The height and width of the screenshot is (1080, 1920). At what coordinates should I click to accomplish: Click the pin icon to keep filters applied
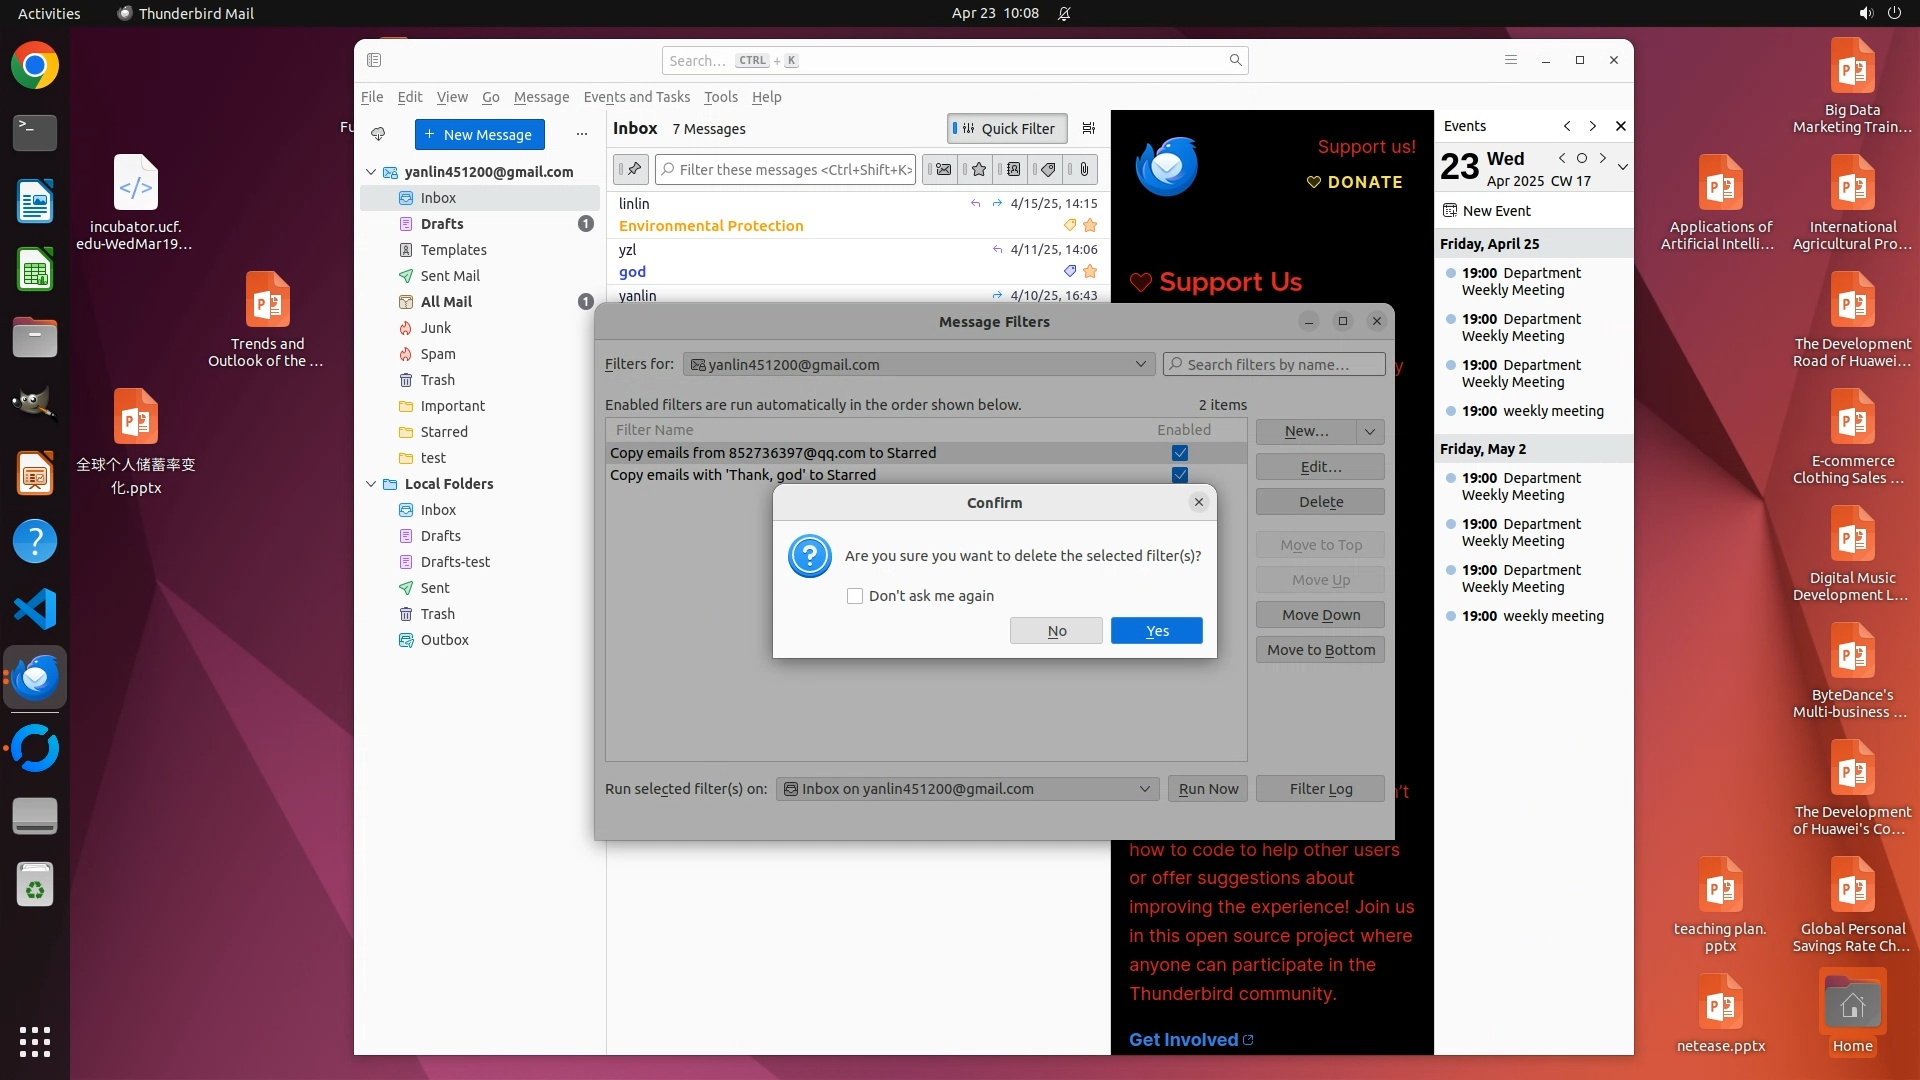[632, 170]
